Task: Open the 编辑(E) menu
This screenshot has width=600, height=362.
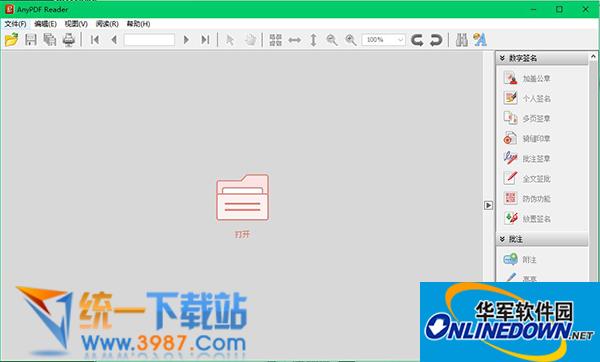Action: click(46, 24)
